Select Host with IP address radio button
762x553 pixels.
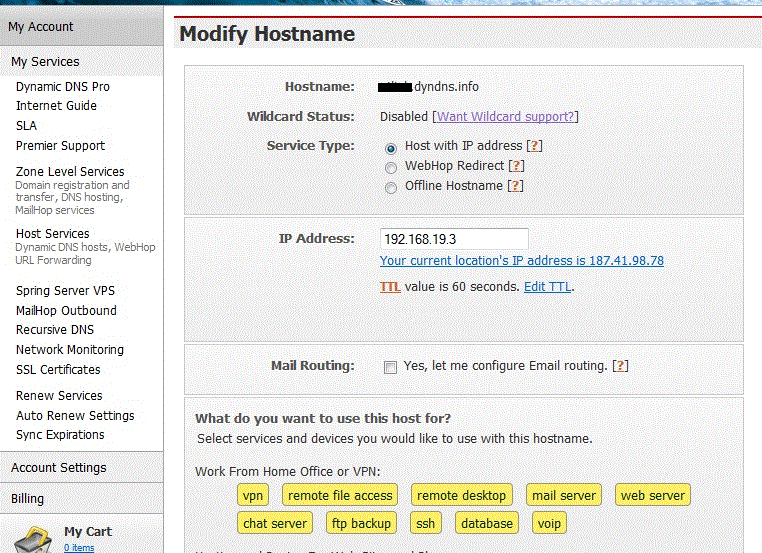click(391, 148)
